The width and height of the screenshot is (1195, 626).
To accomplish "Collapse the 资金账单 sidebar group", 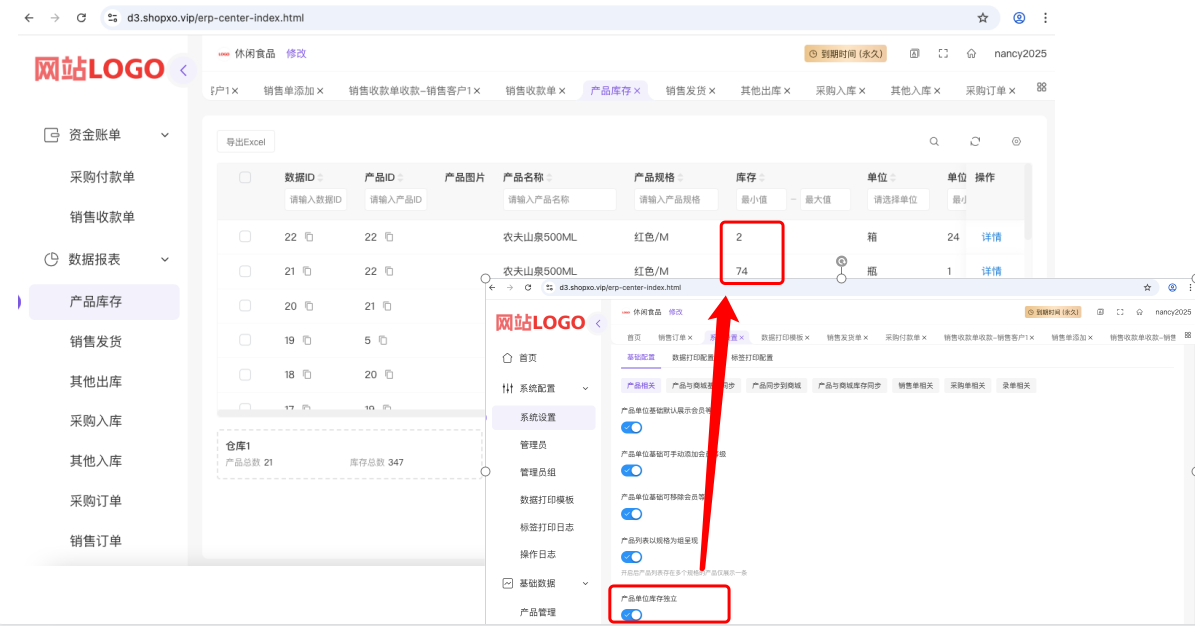I will pos(165,135).
